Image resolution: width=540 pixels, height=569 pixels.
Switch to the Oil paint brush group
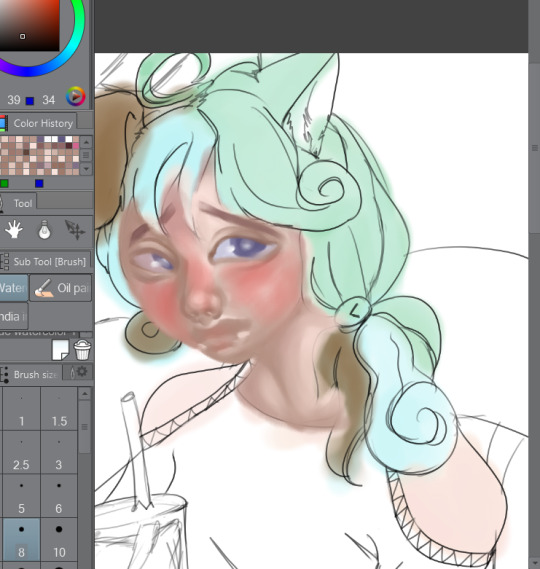[61, 288]
